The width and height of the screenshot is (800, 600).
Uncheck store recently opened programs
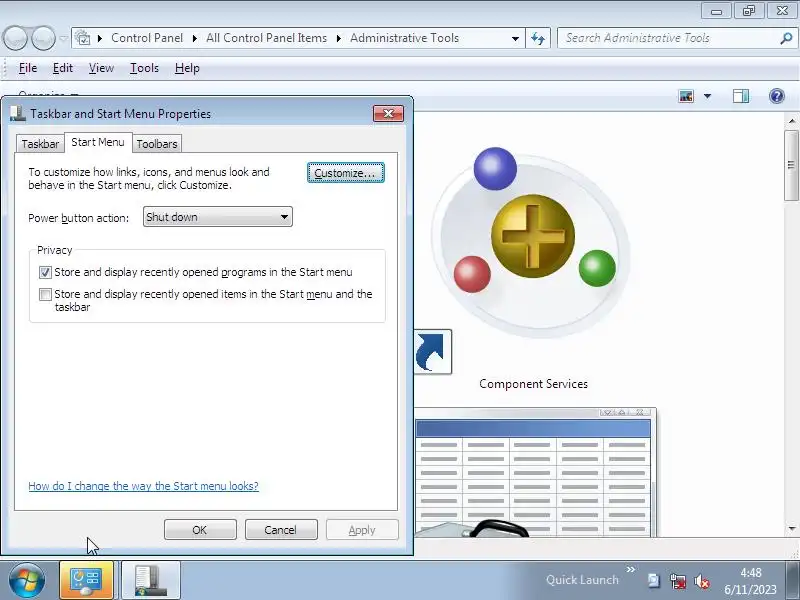[45, 272]
